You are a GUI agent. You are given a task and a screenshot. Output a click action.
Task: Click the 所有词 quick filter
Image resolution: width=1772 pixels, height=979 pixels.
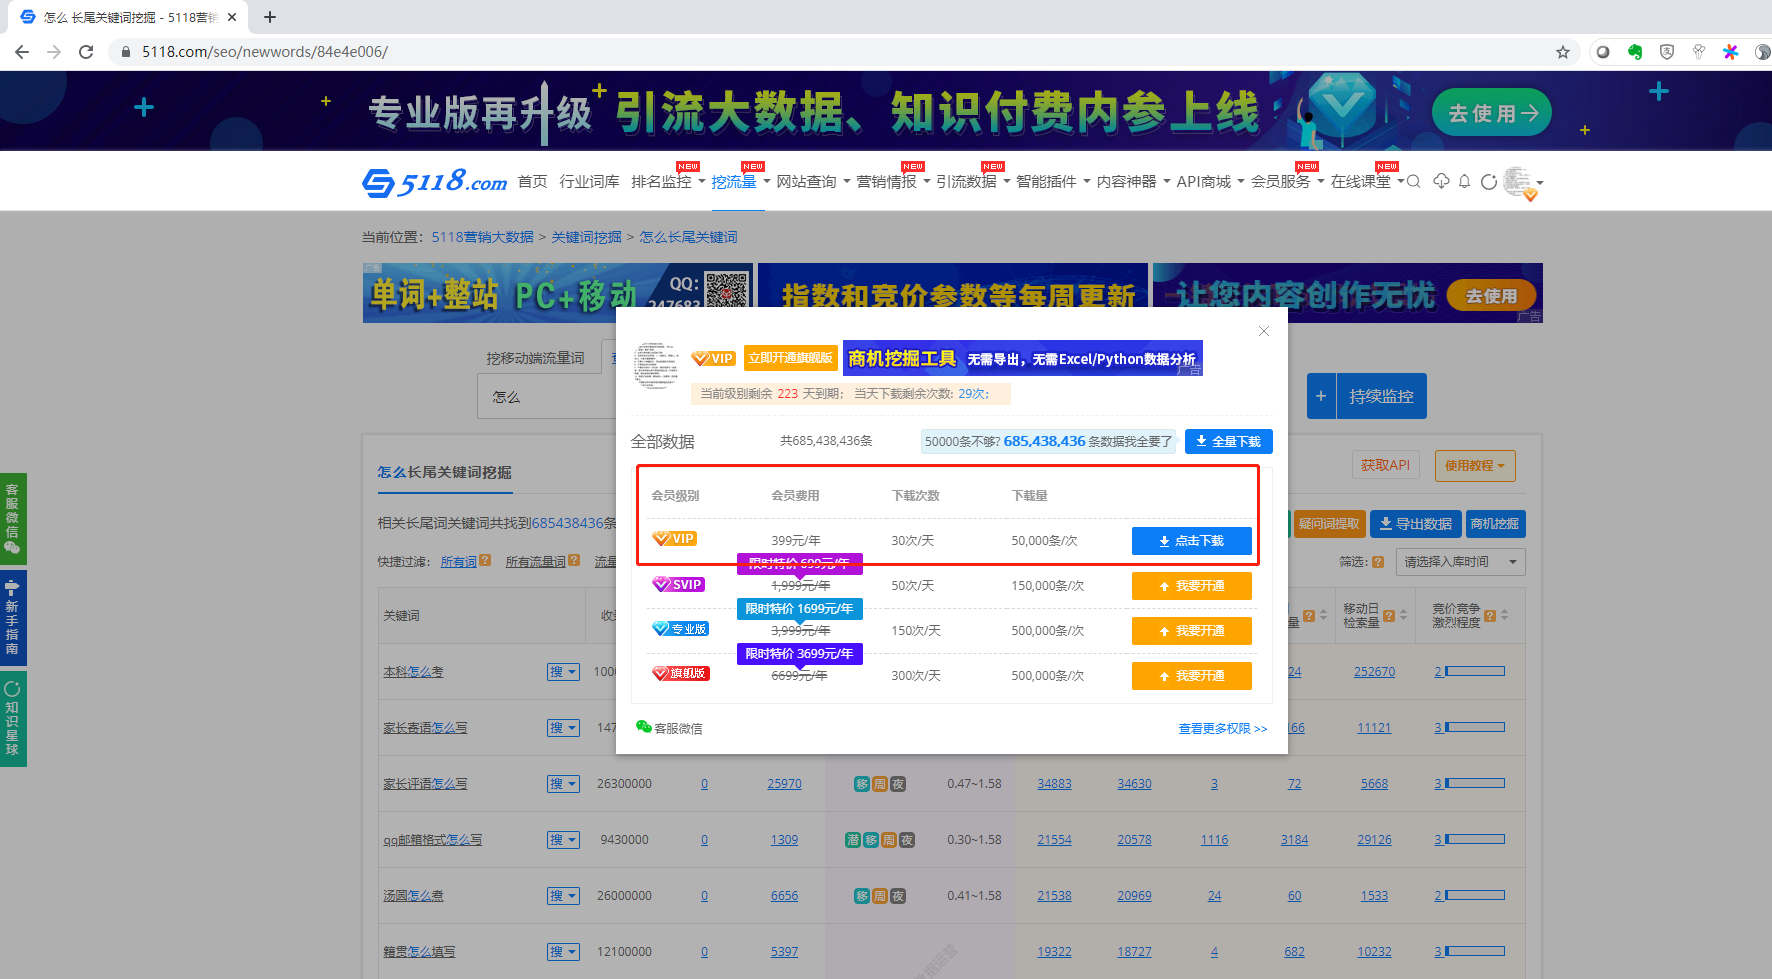click(459, 562)
